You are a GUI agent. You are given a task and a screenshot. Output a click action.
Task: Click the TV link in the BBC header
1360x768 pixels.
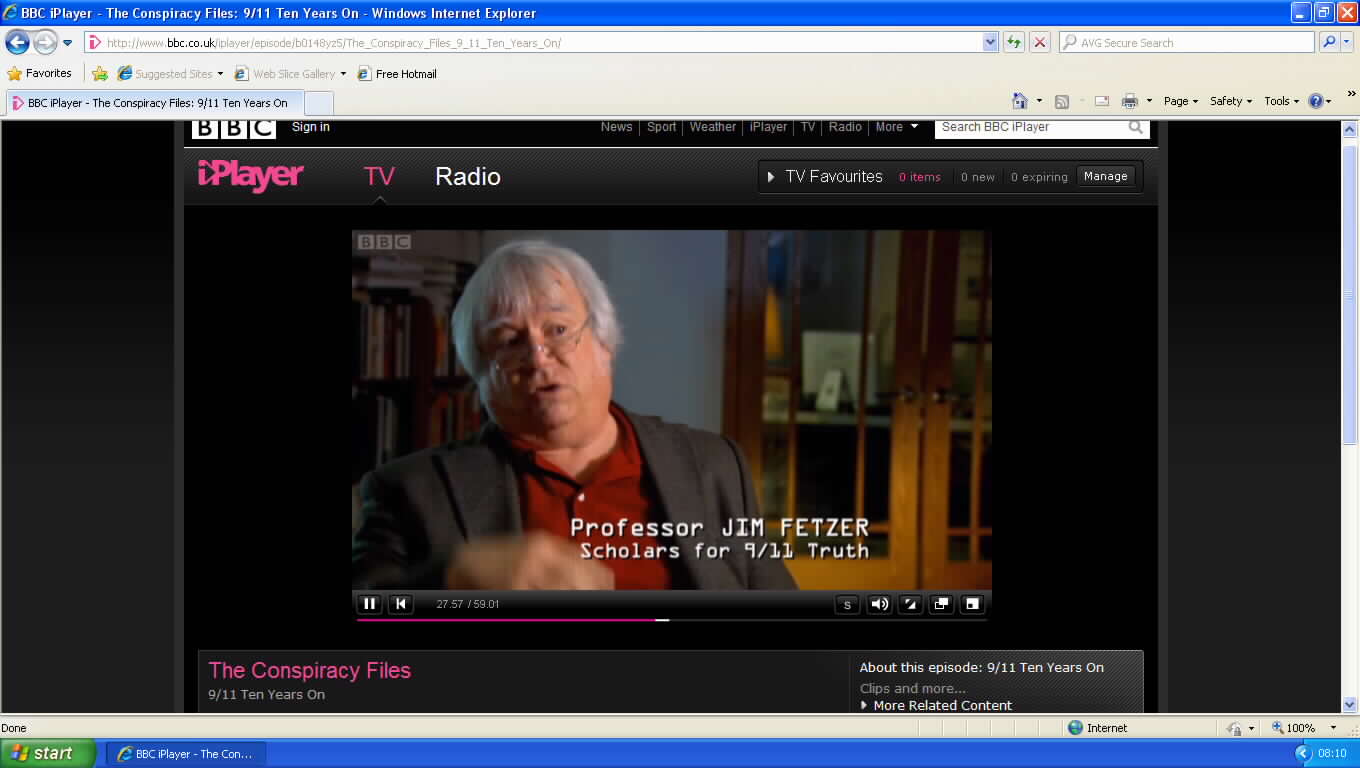tap(808, 127)
